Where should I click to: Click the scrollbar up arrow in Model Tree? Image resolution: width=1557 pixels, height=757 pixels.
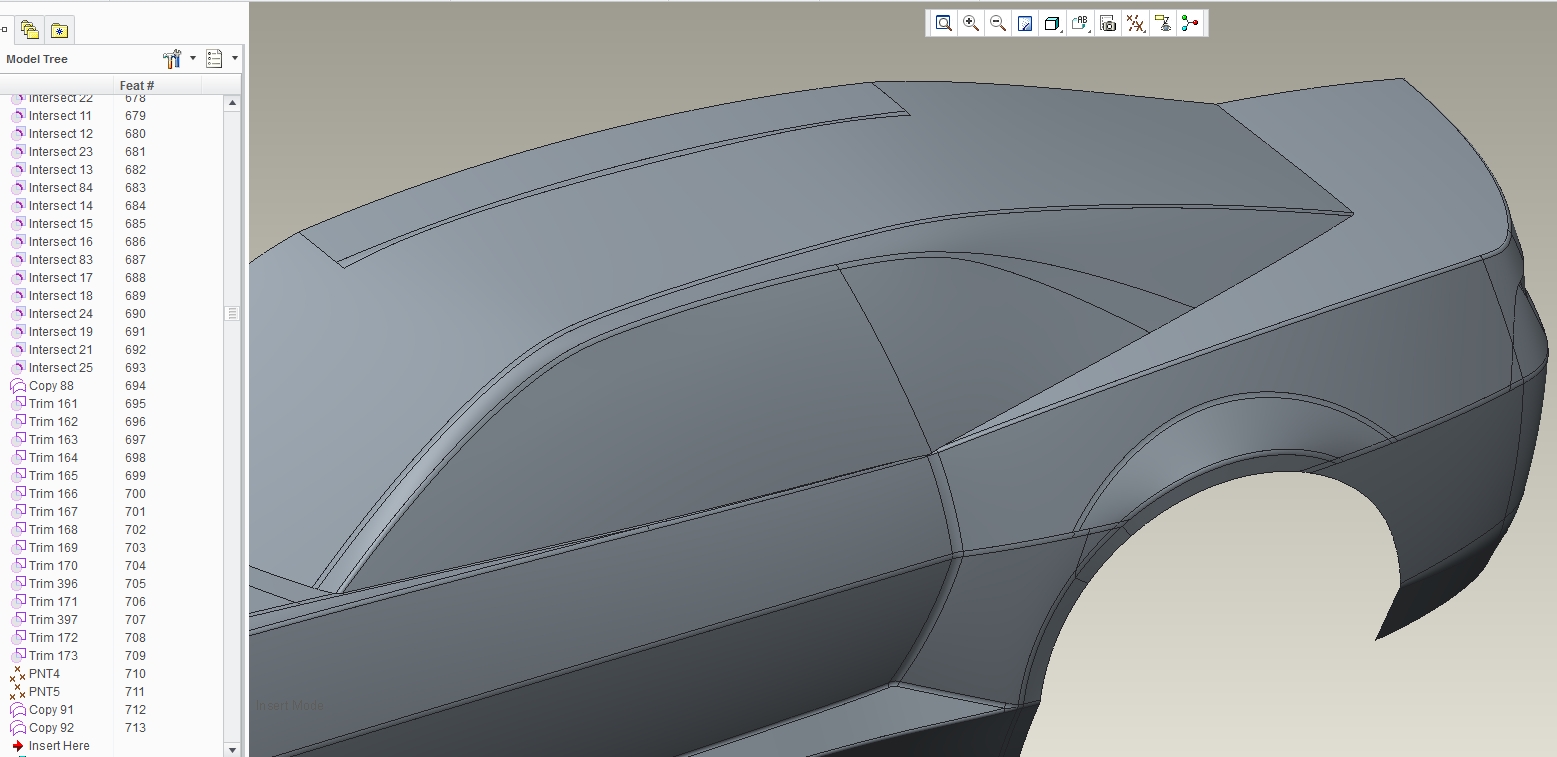[232, 103]
